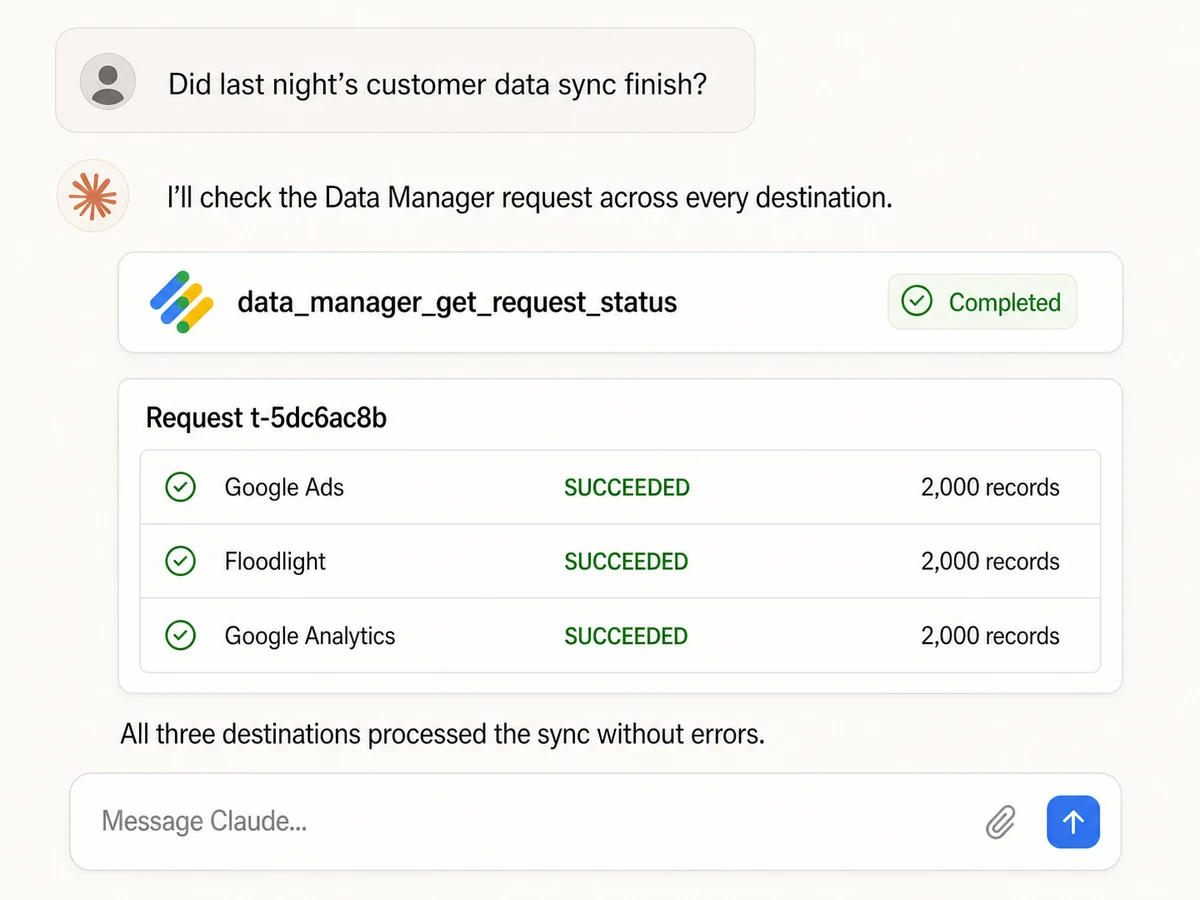1200x900 pixels.
Task: Select the "All three destinations processed" summary text
Action: pyautogui.click(x=442, y=735)
